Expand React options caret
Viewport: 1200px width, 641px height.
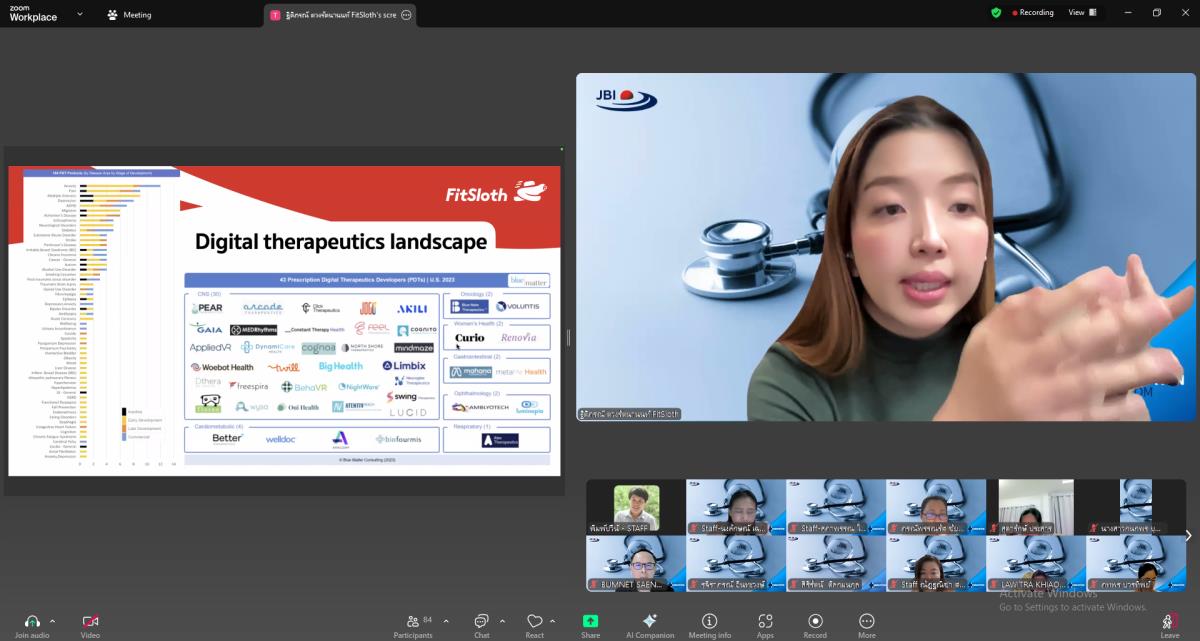pos(552,620)
